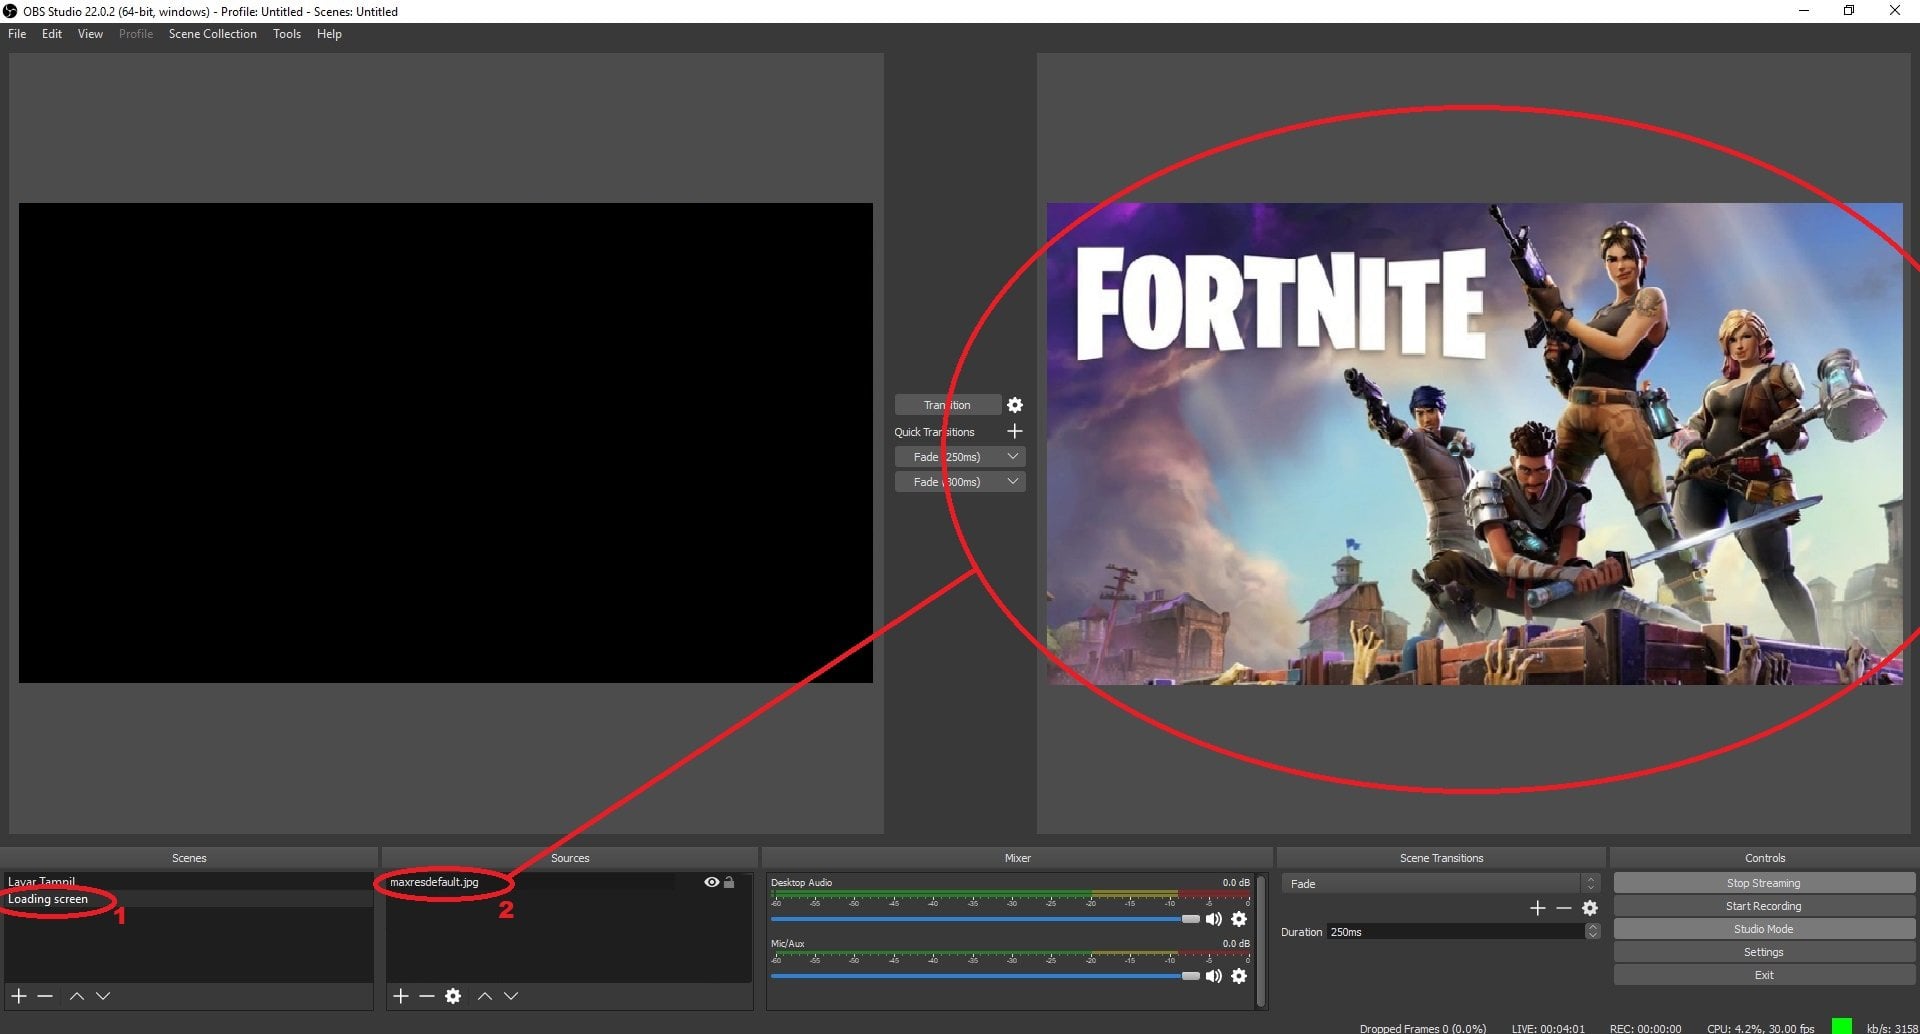Hide maxresdefault.jpg source using eye icon
1920x1034 pixels.
(x=711, y=882)
